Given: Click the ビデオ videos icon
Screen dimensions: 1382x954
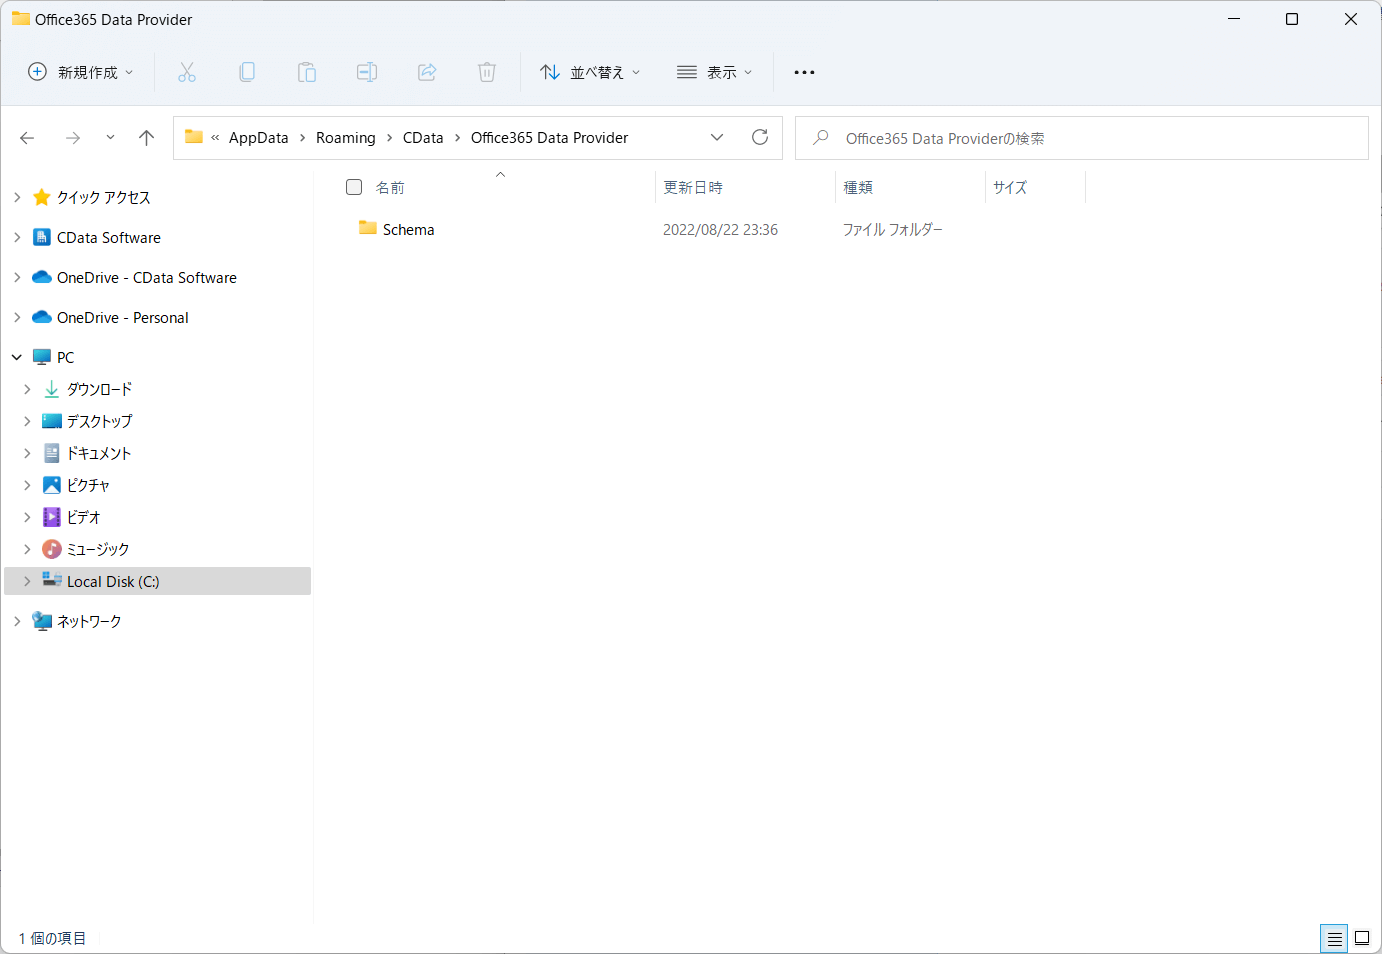Looking at the screenshot, I should [x=52, y=517].
